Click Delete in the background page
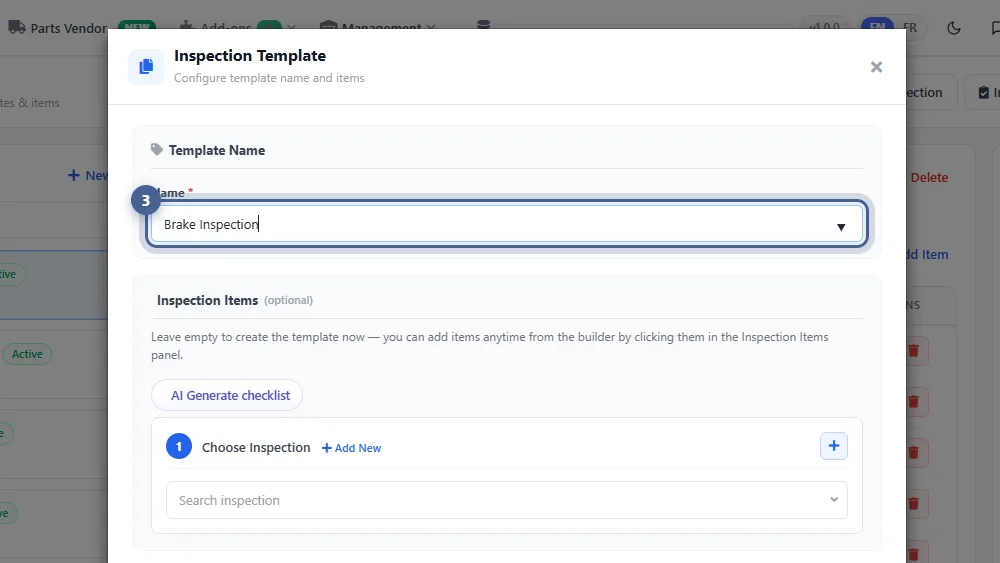 click(929, 178)
